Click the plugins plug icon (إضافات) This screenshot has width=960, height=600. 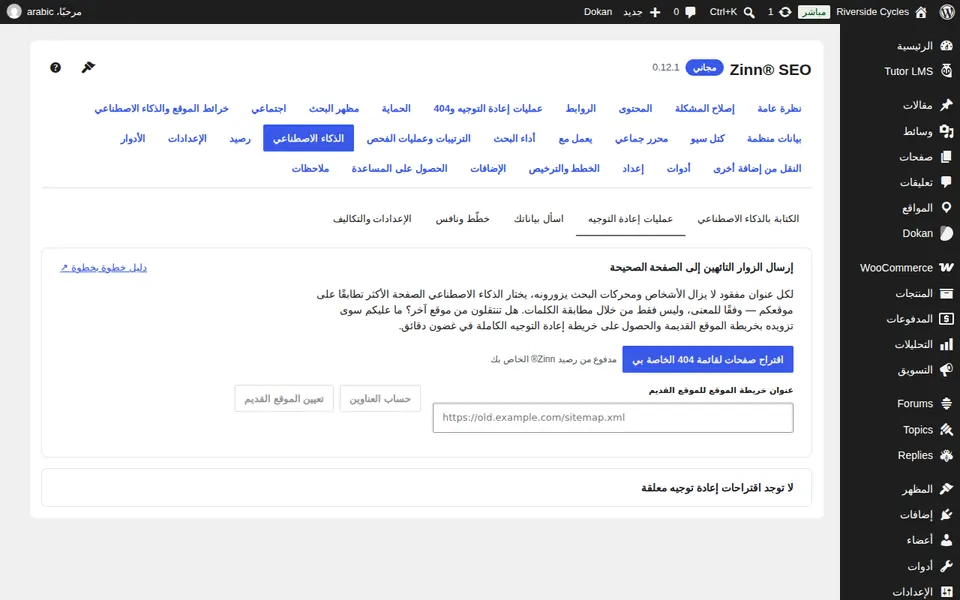946,514
